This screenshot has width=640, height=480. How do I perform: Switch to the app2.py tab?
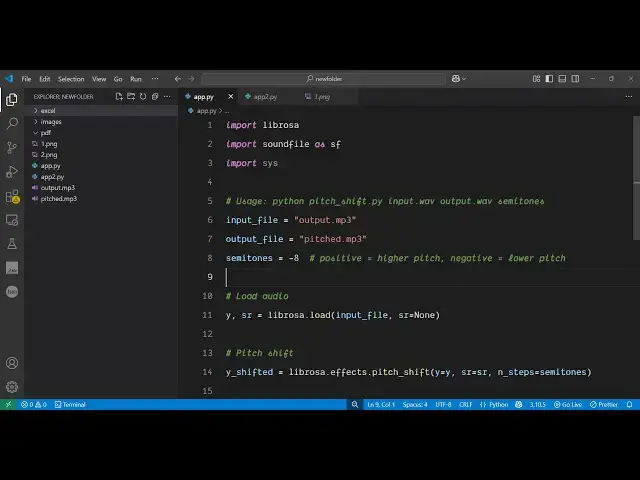coord(265,97)
